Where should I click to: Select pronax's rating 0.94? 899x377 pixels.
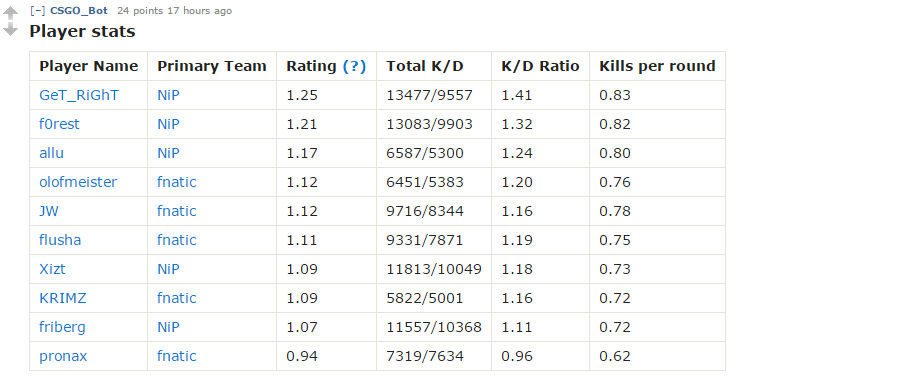click(x=302, y=356)
